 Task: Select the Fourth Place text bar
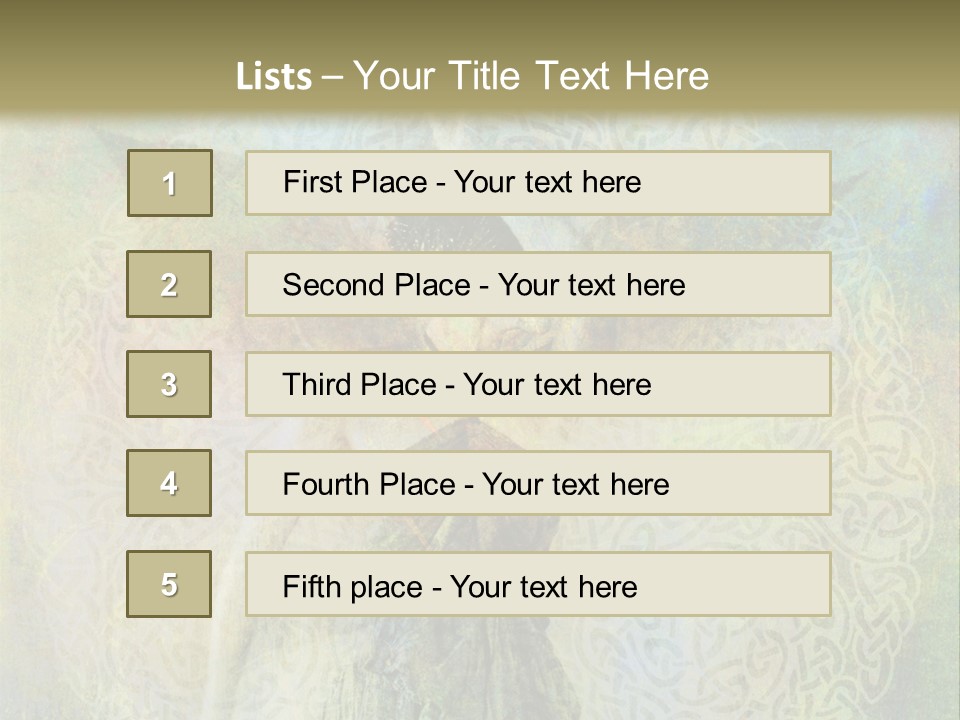coord(538,483)
